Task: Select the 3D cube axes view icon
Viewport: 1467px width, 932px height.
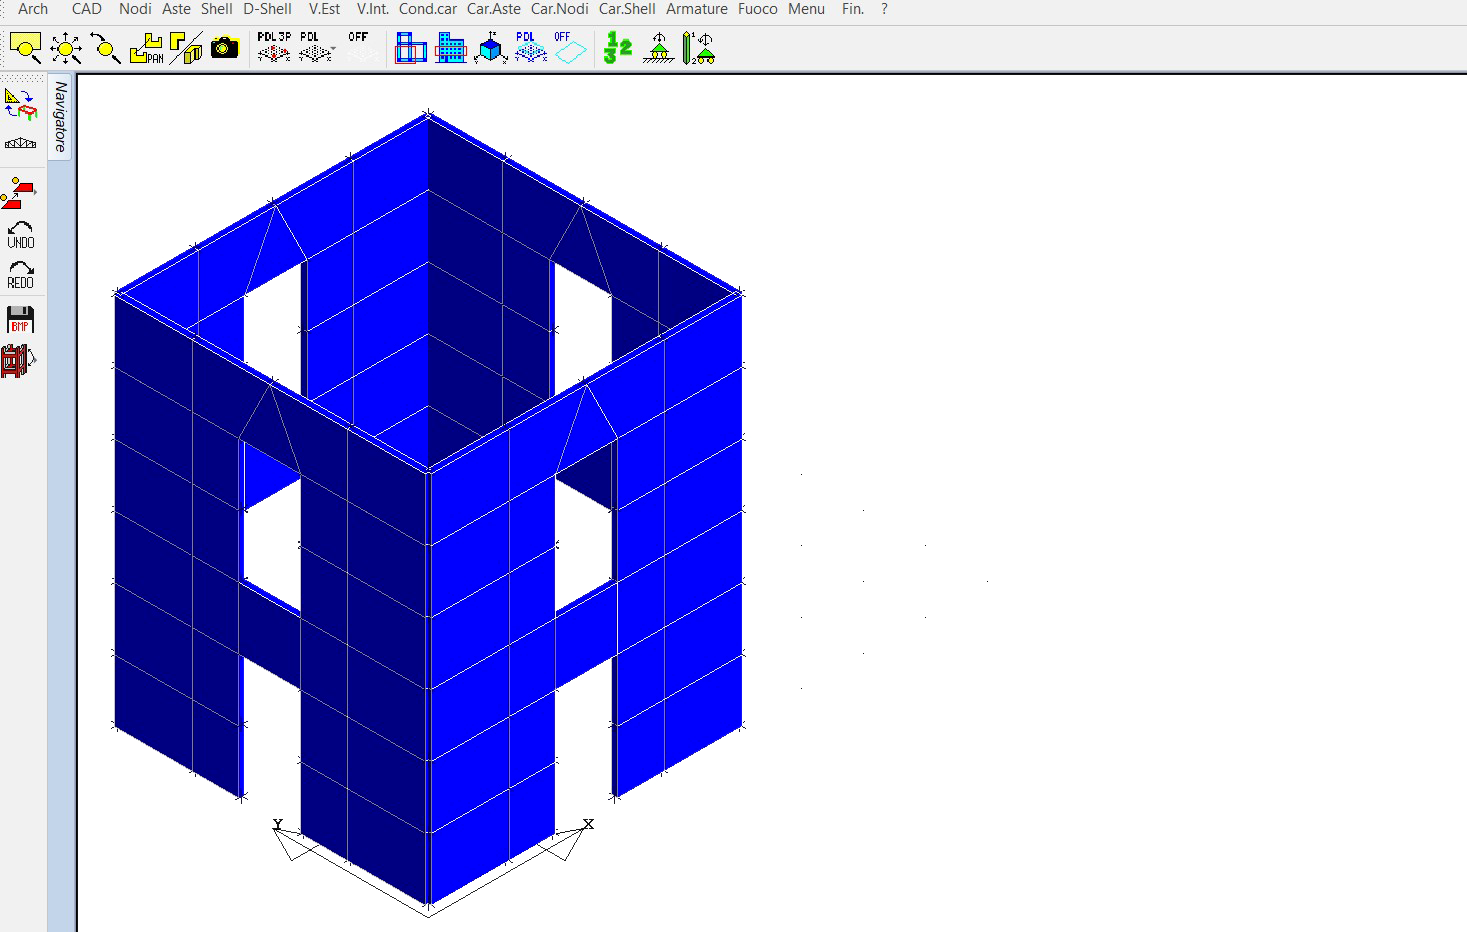Action: 490,48
